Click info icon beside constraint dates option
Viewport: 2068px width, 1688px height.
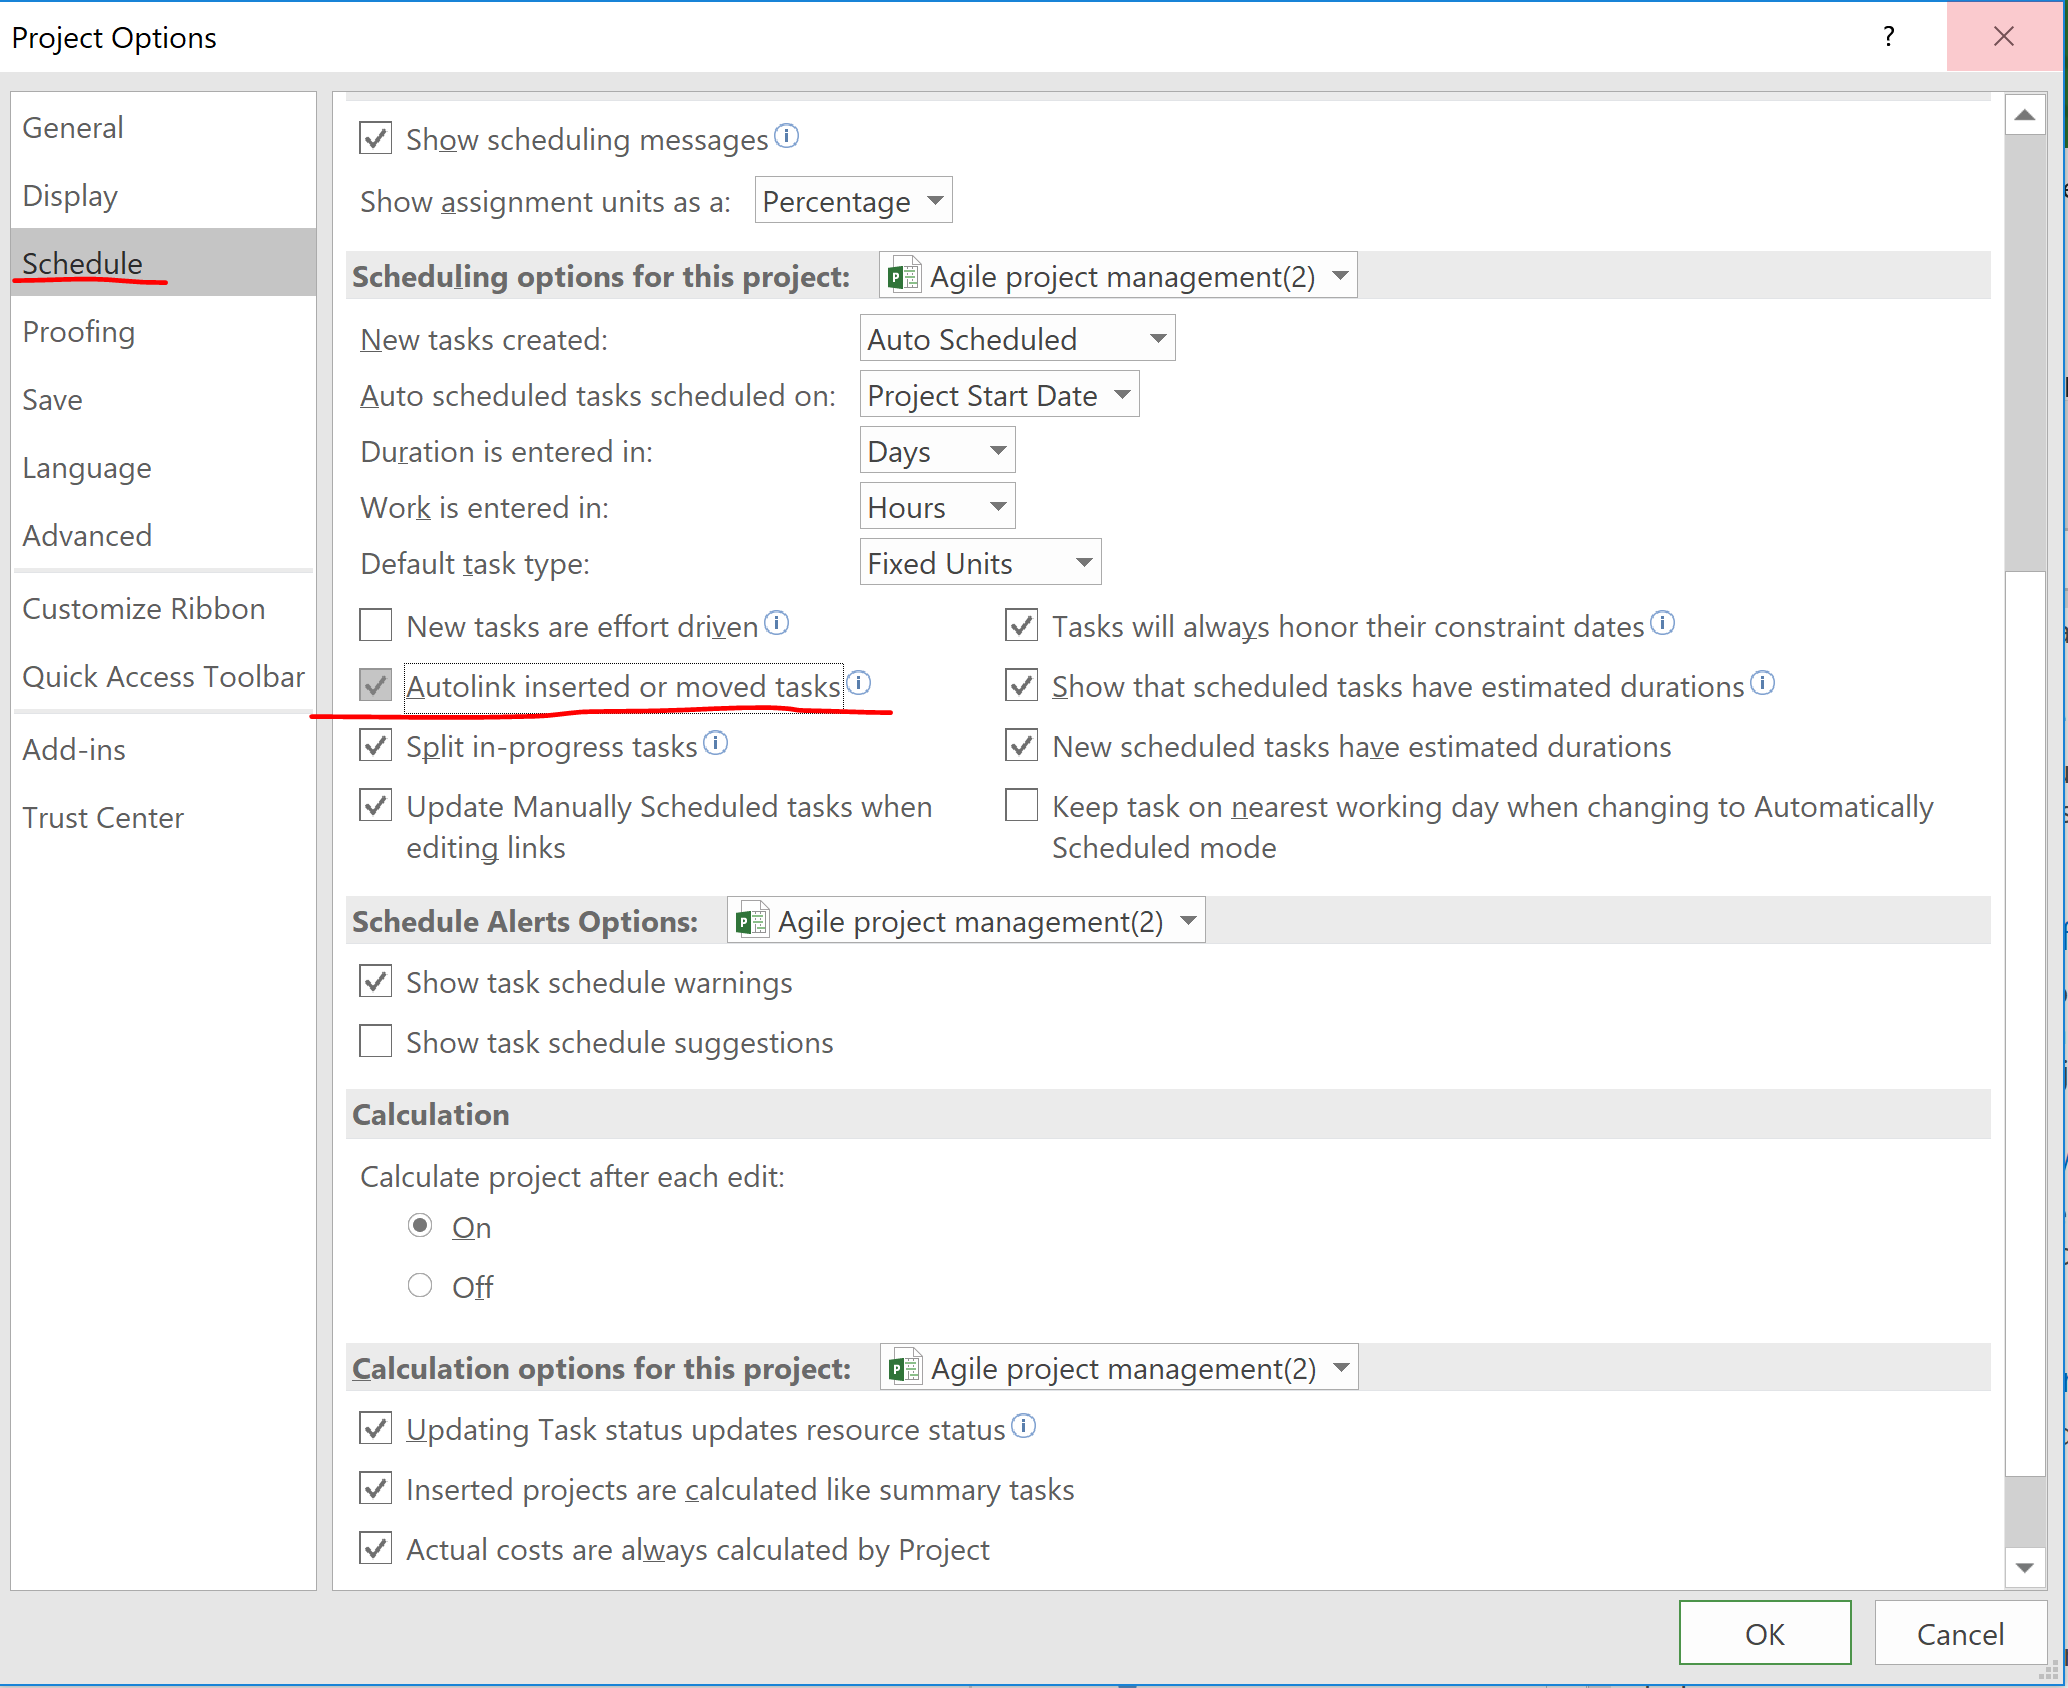pyautogui.click(x=1662, y=623)
